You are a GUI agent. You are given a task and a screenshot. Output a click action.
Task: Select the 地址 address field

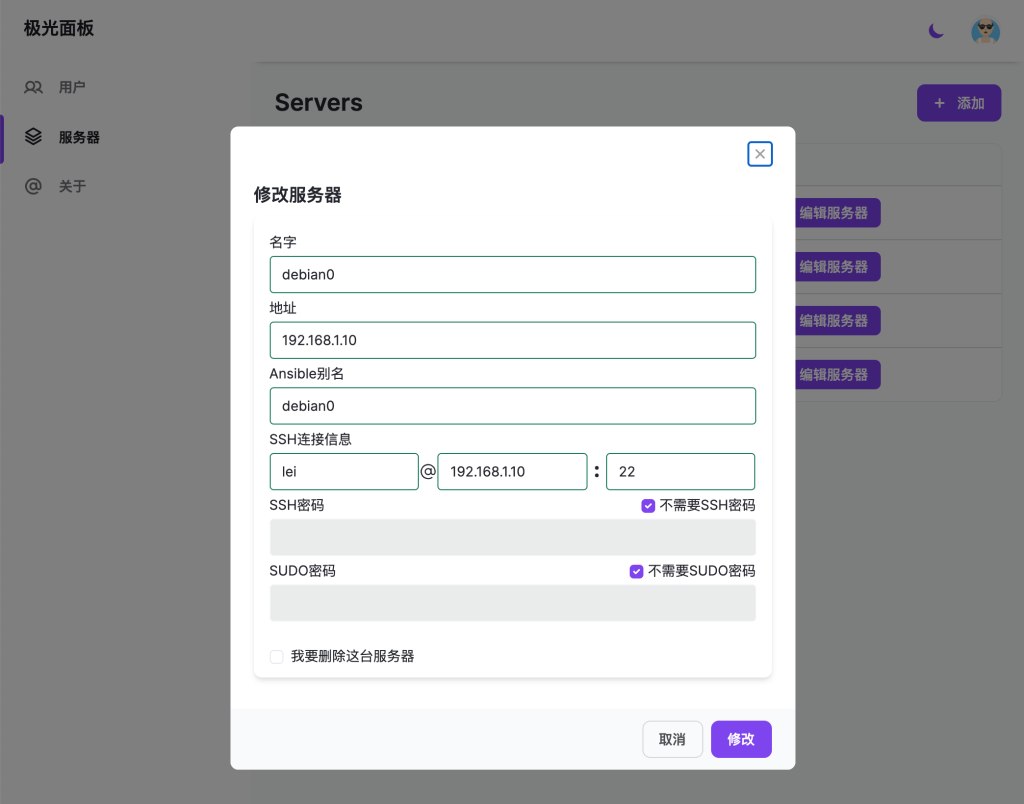(512, 340)
